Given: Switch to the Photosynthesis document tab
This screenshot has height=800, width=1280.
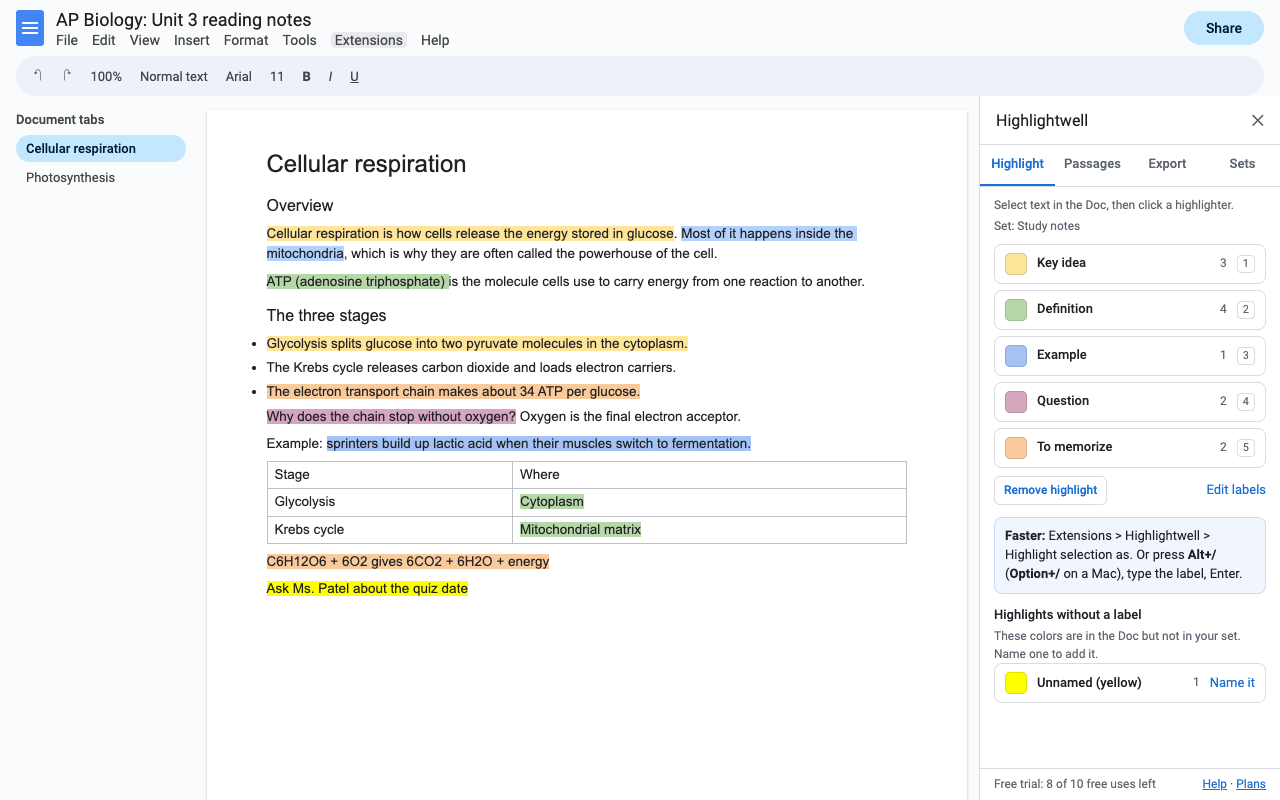Looking at the screenshot, I should pyautogui.click(x=101, y=178).
